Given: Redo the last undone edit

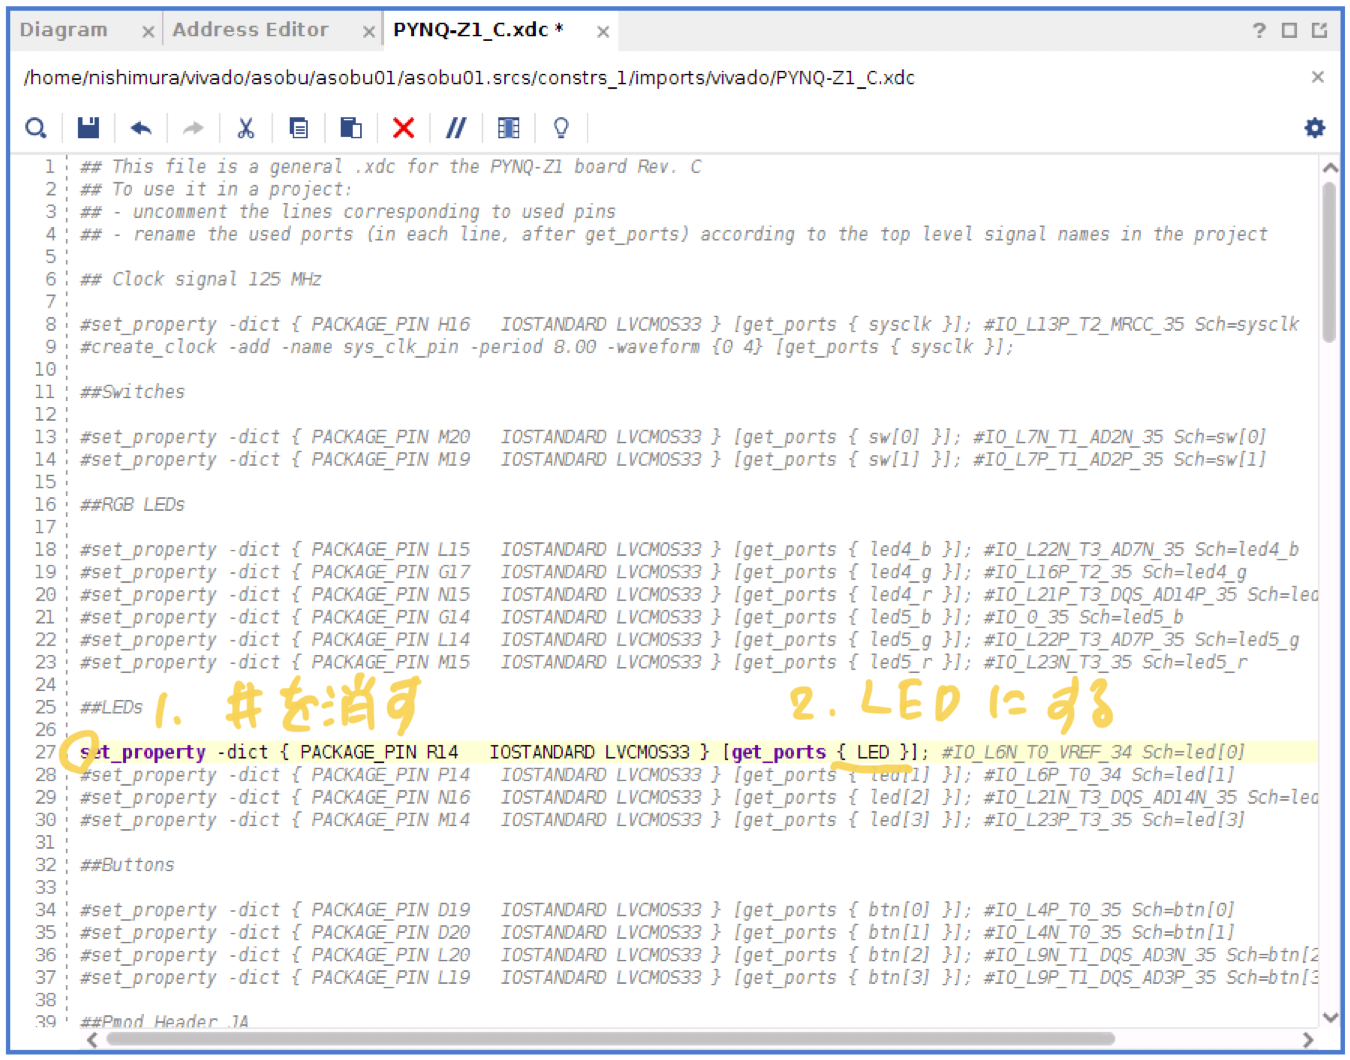Looking at the screenshot, I should click(x=193, y=128).
